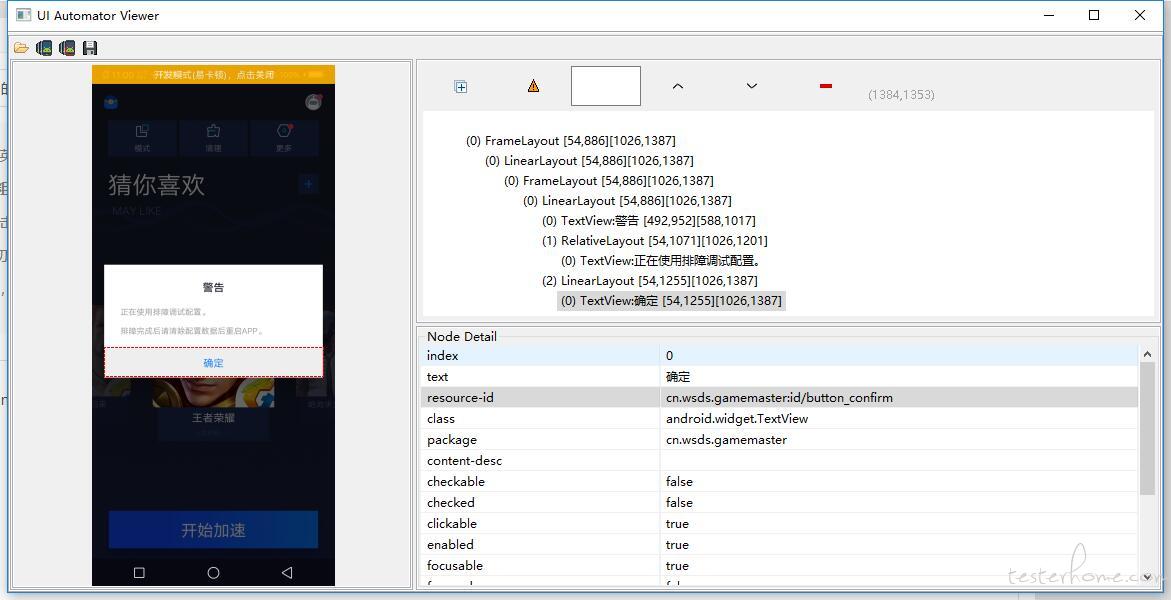Click the enabled property row
The width and height of the screenshot is (1171, 600).
click(x=780, y=544)
